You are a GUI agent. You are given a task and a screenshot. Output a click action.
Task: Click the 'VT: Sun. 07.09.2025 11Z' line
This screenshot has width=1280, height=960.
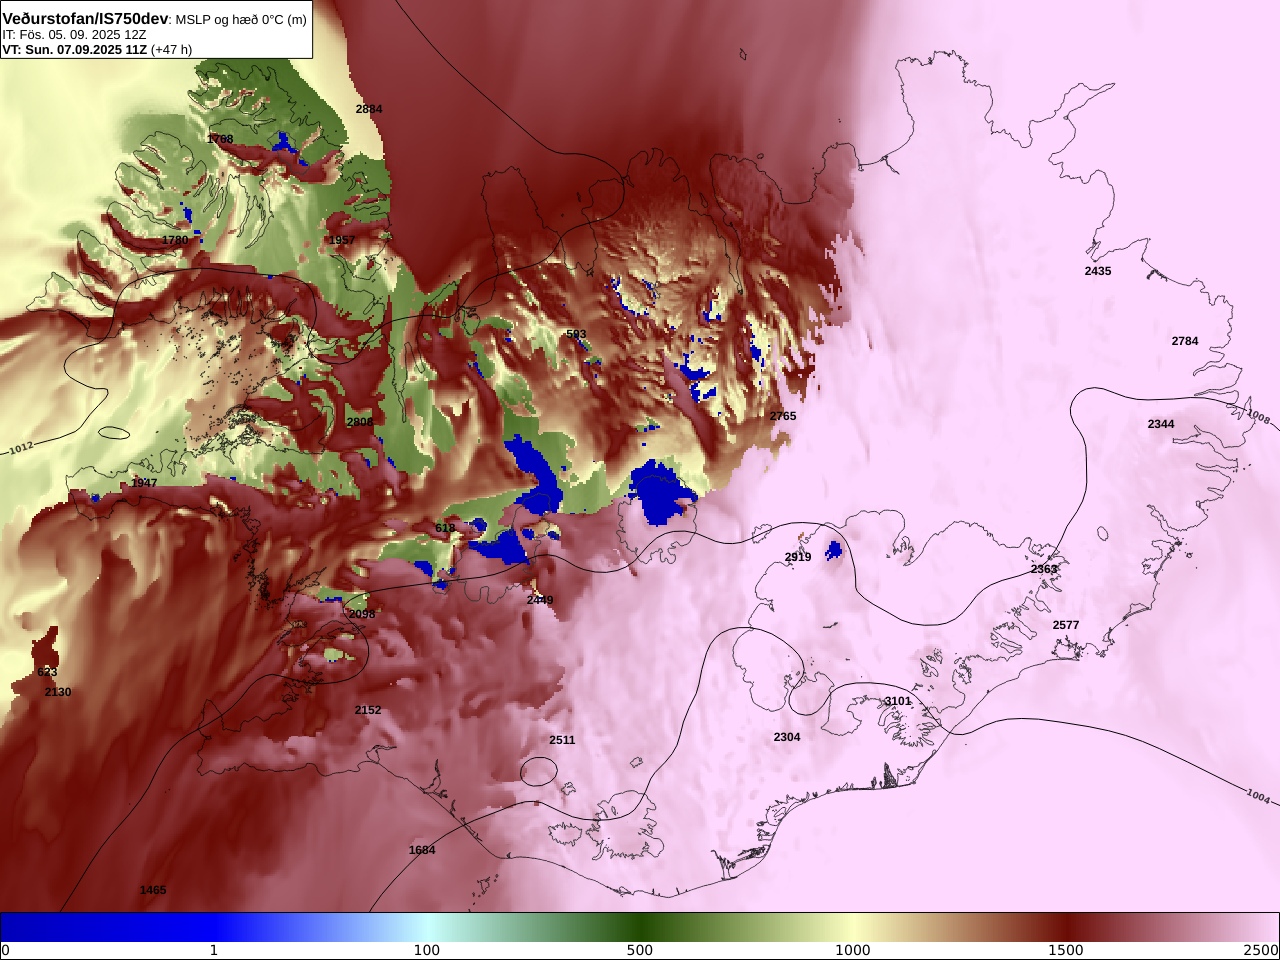coord(74,49)
